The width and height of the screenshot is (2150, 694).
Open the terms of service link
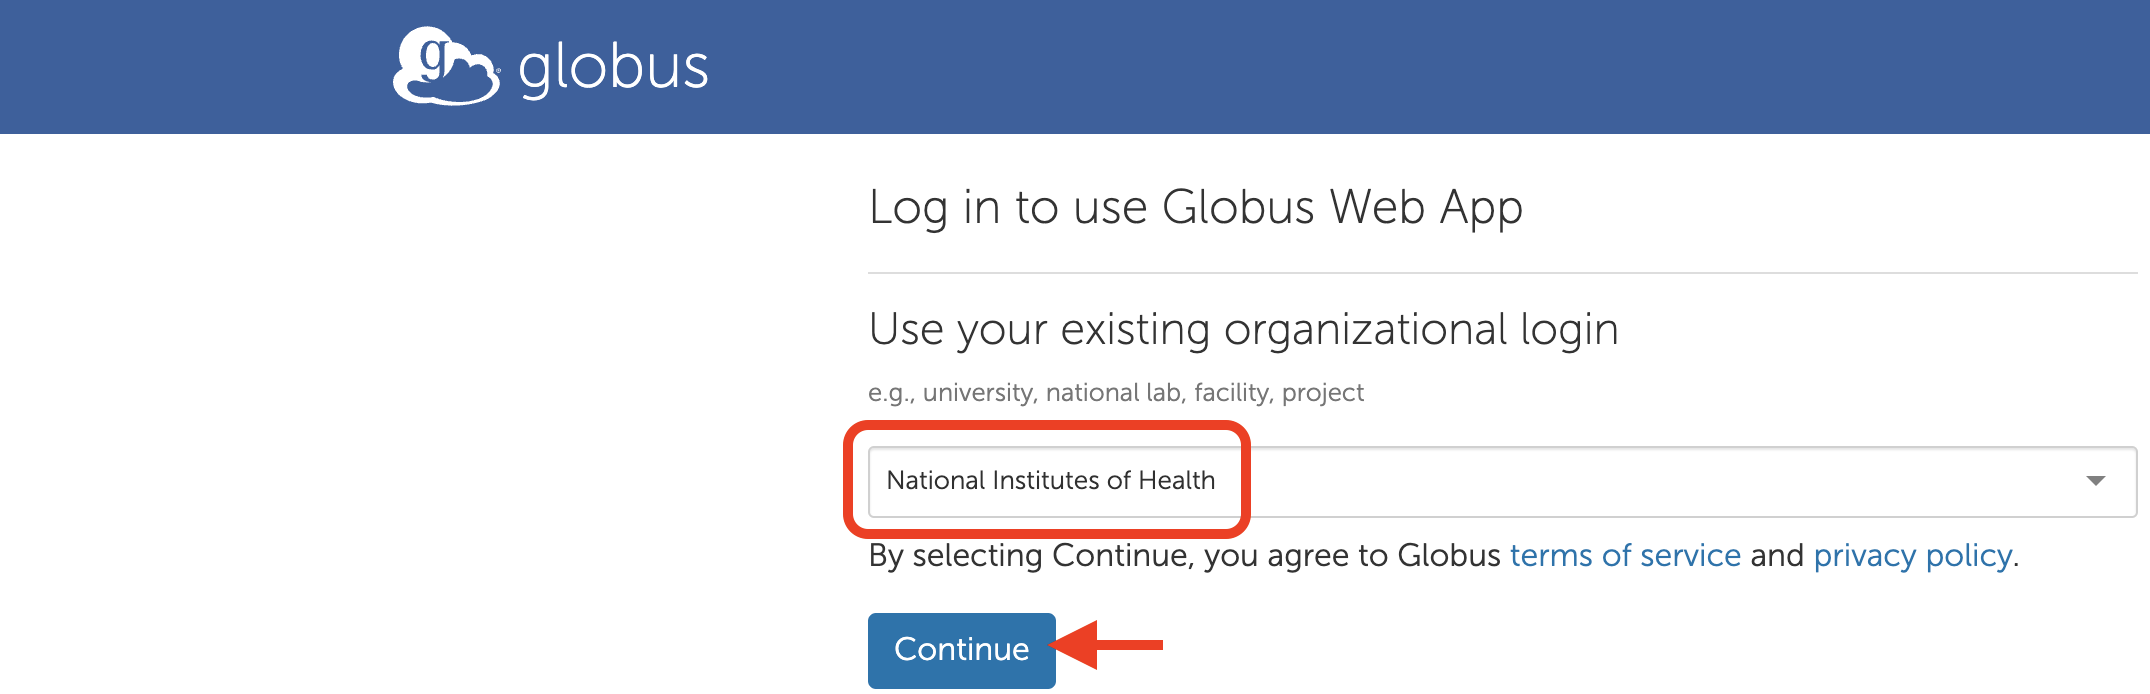click(x=1625, y=555)
